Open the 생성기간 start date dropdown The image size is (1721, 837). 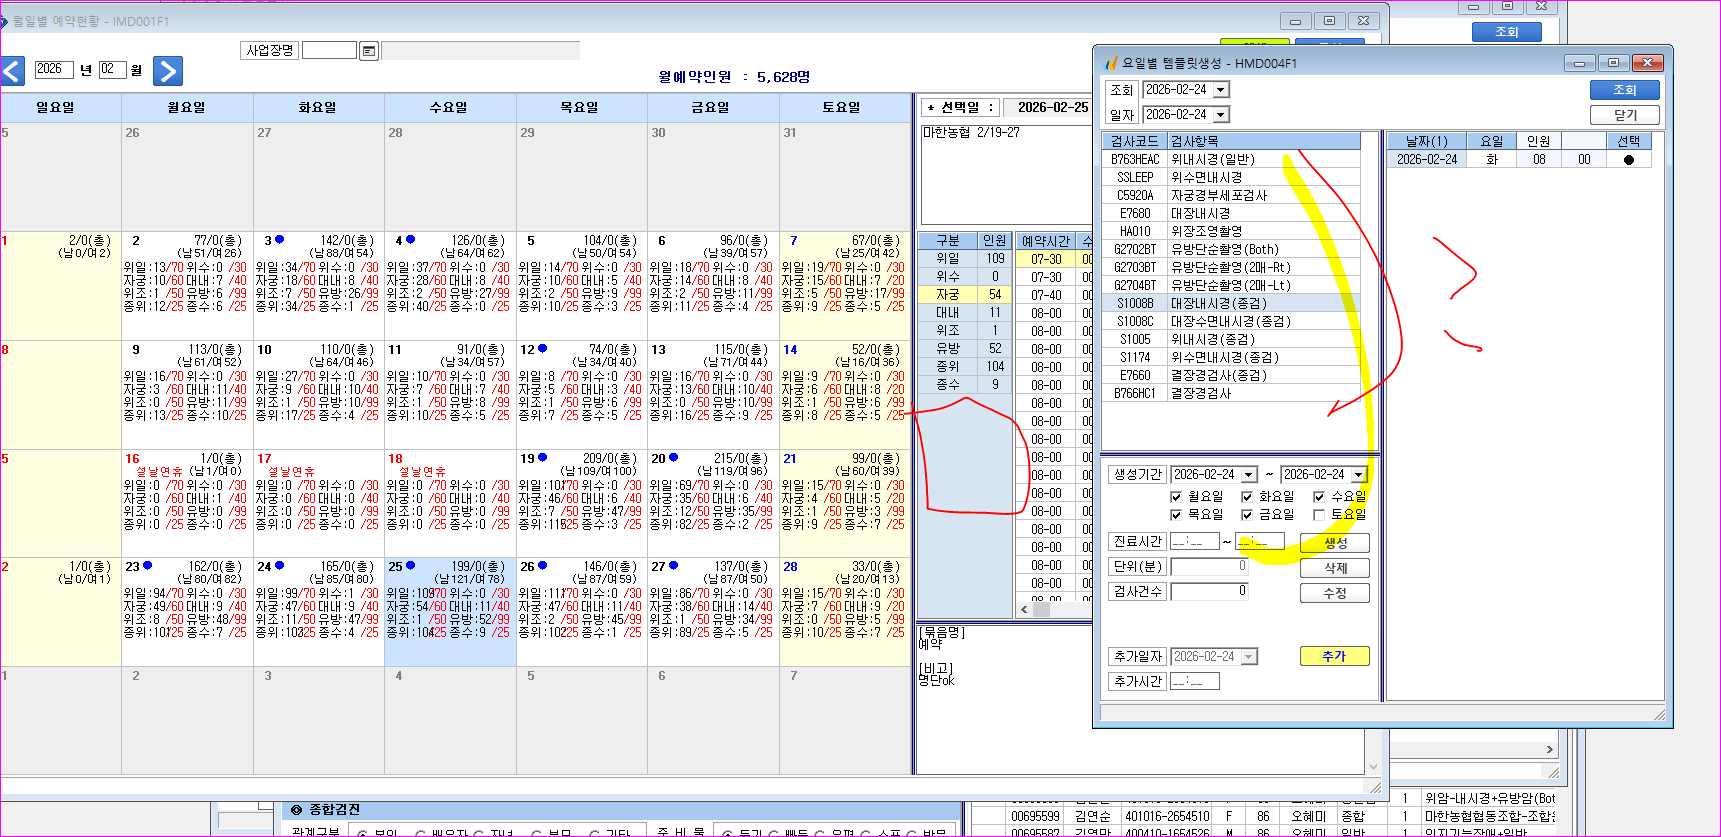tap(1249, 475)
